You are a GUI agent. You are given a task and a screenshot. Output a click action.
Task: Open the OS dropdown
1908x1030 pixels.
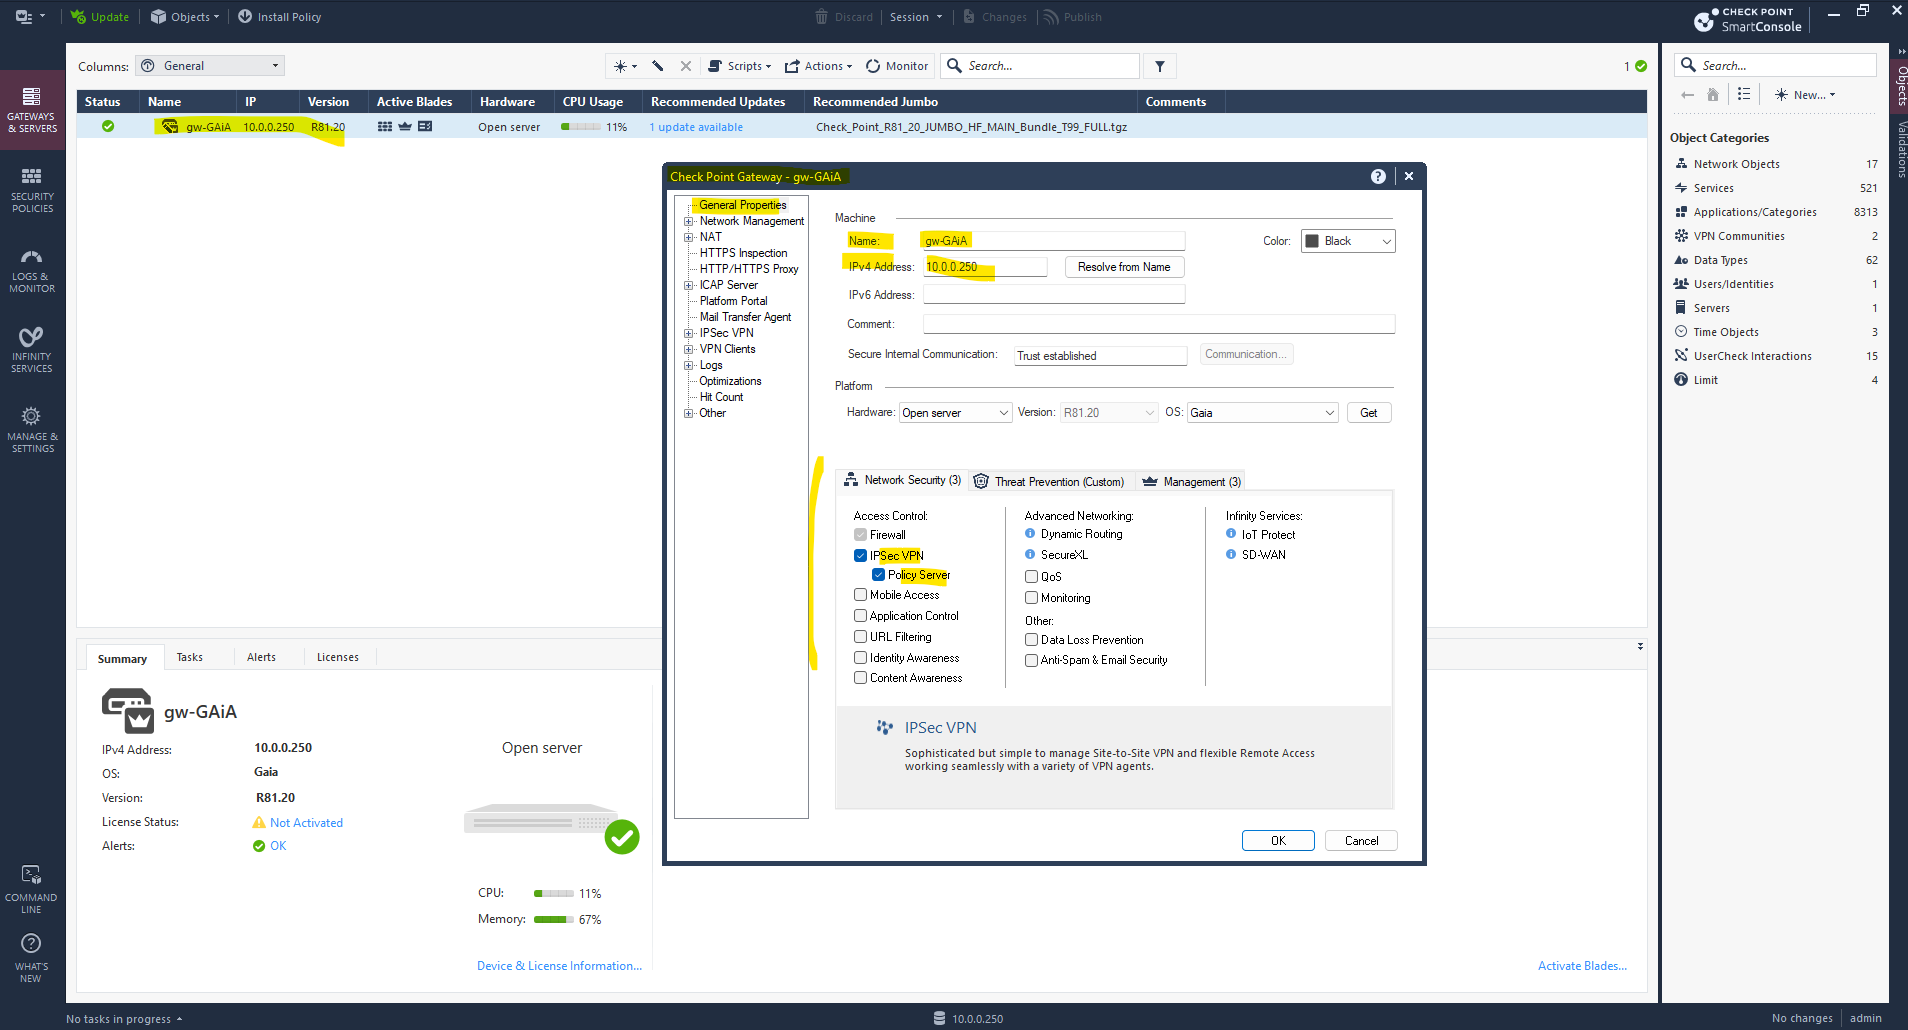click(x=1262, y=413)
